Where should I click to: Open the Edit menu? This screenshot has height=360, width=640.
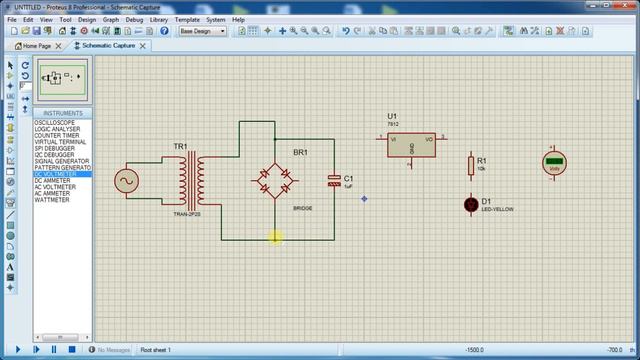click(28, 20)
